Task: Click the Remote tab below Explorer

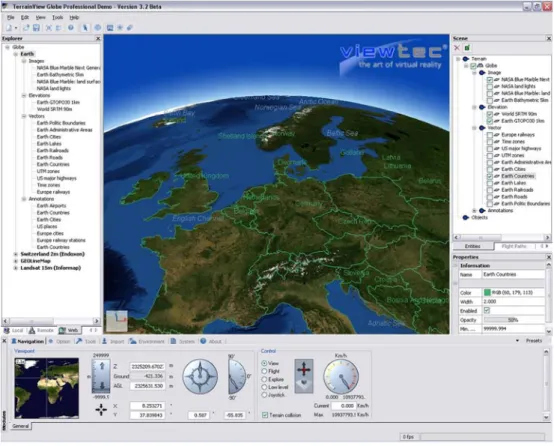Action: click(42, 330)
